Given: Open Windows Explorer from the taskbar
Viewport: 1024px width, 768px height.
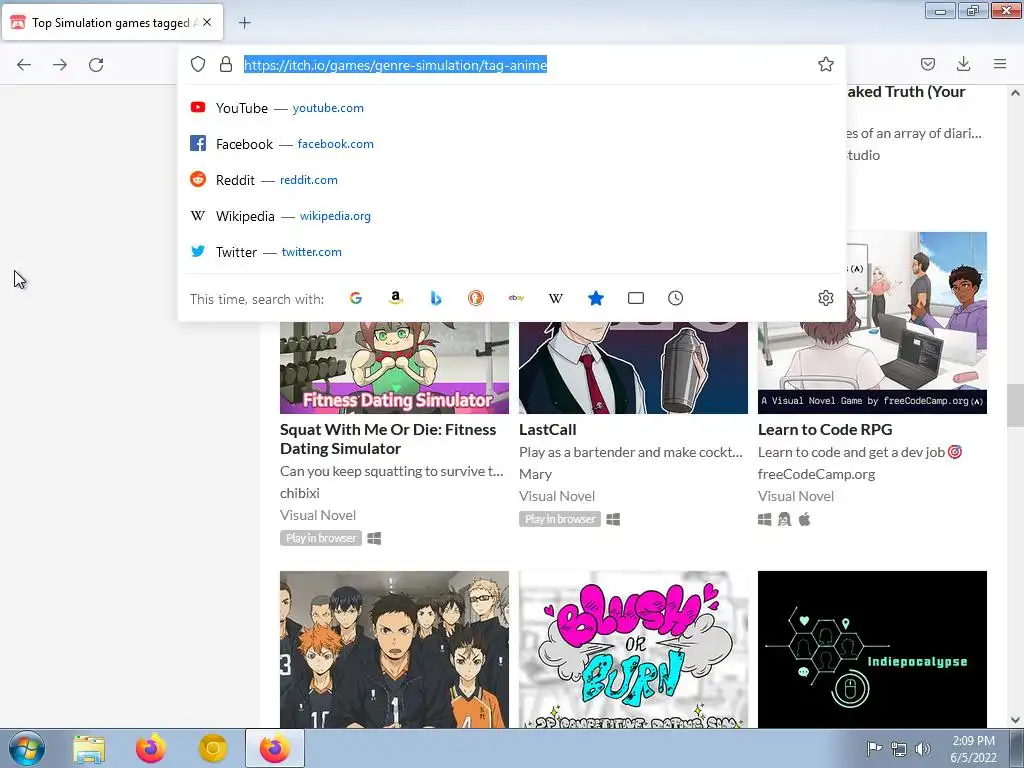Looking at the screenshot, I should [89, 749].
